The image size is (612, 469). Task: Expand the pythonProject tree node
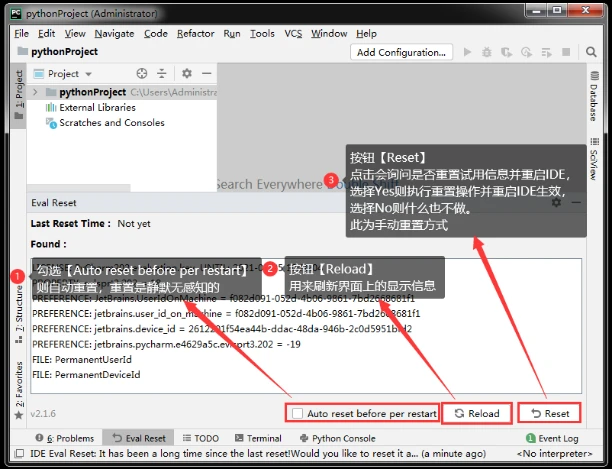pyautogui.click(x=36, y=92)
